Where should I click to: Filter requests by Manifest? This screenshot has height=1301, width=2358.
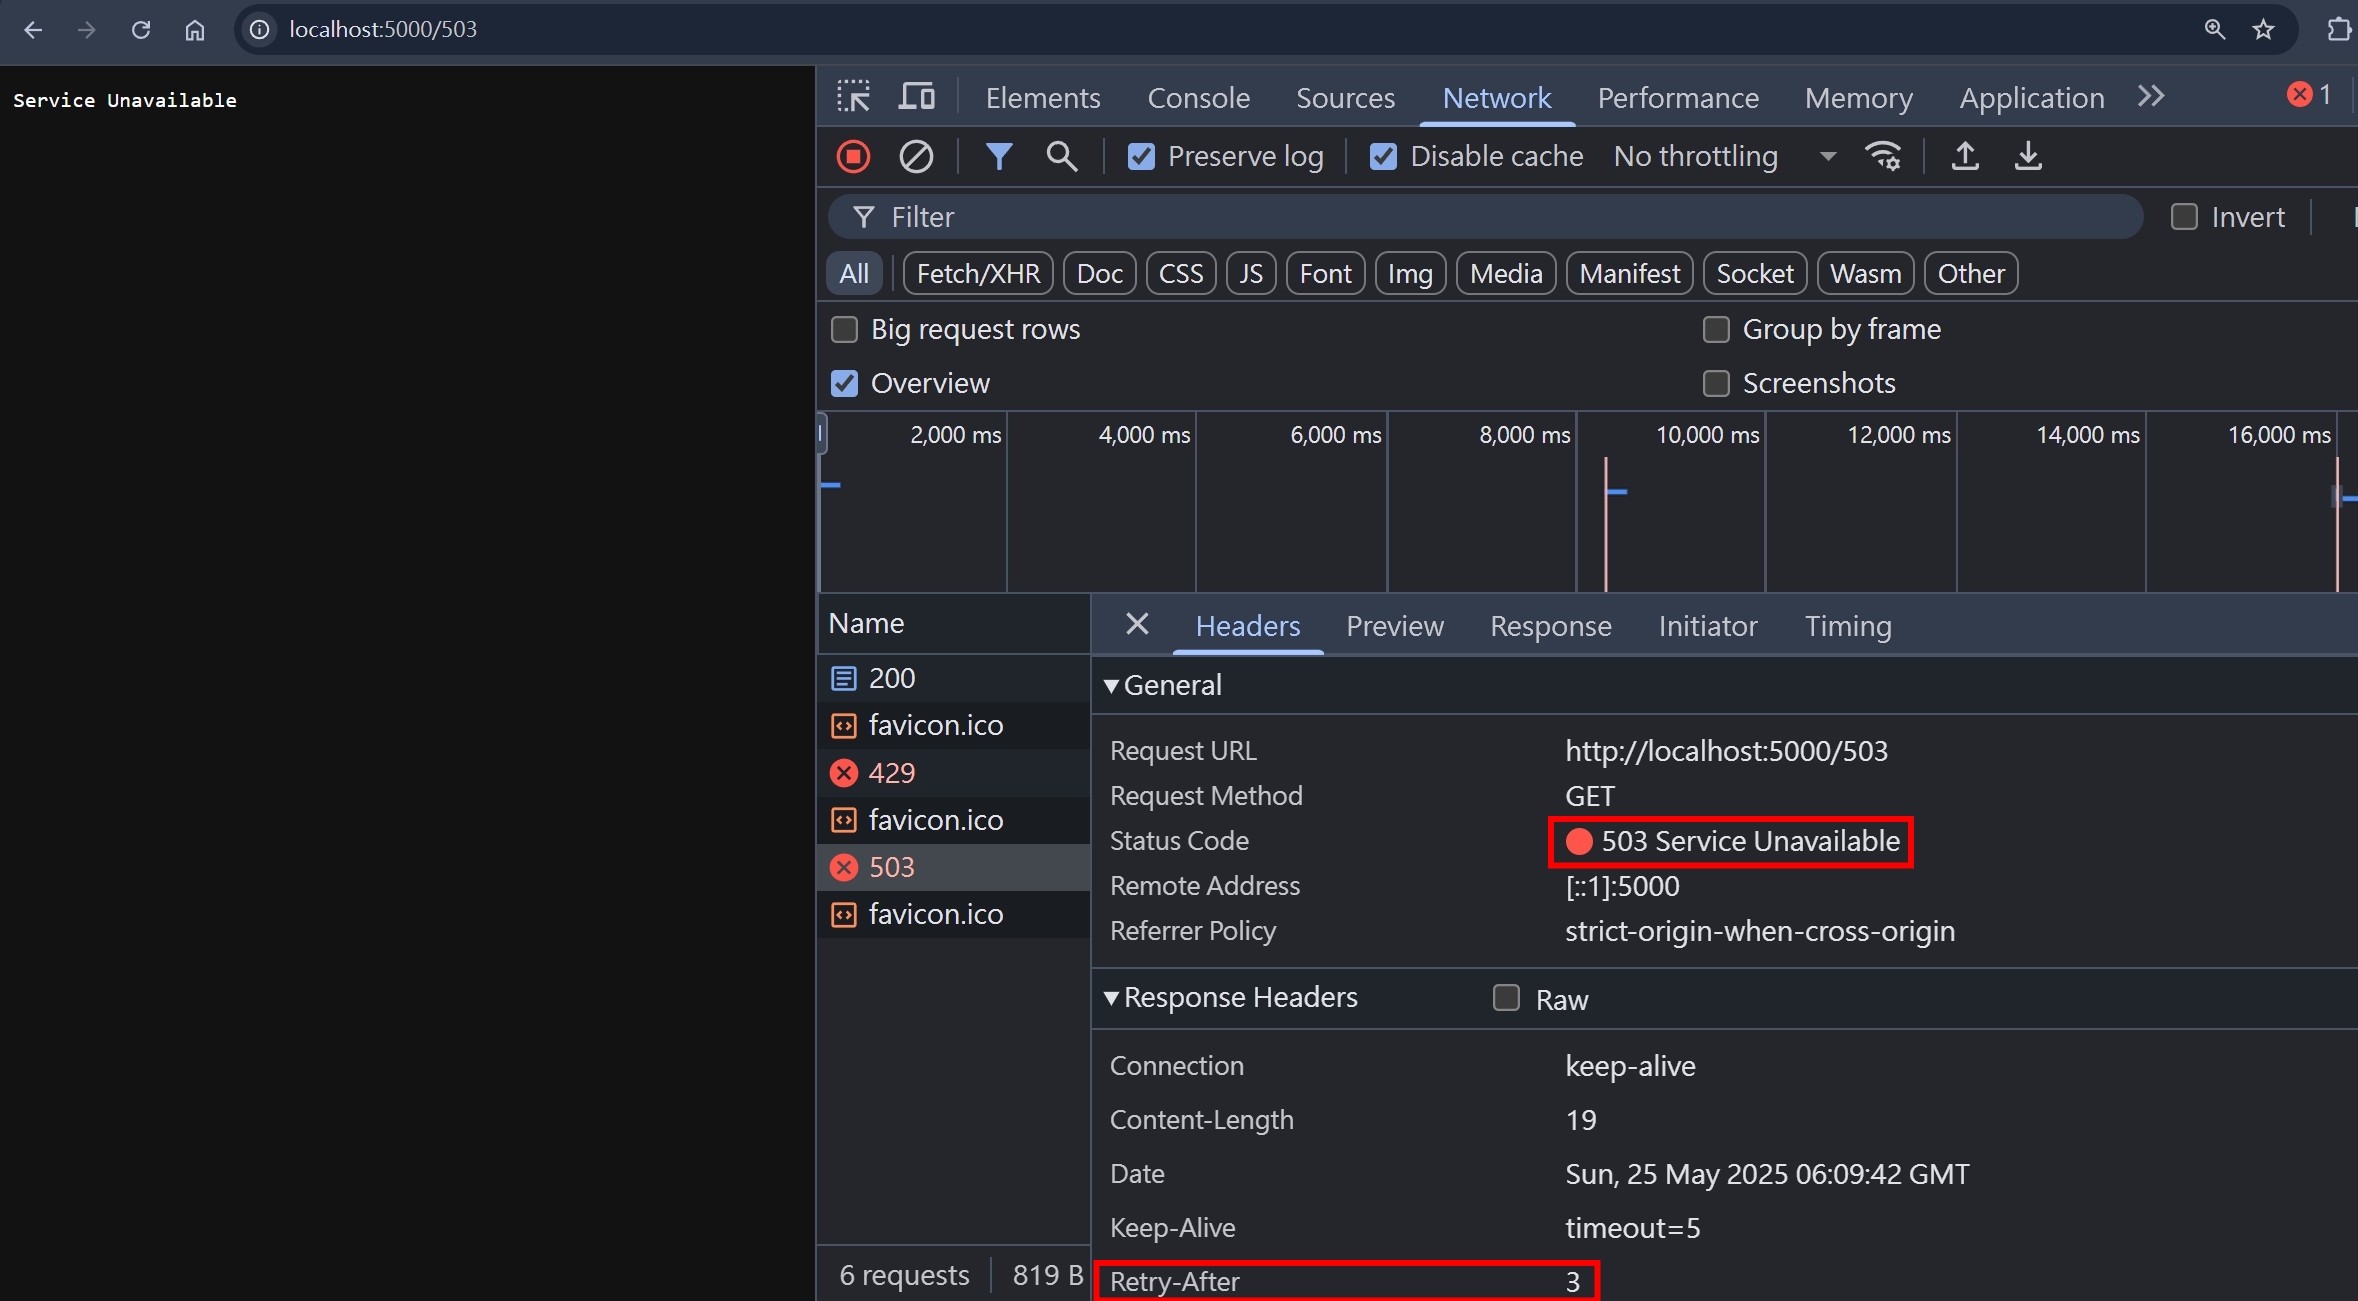[1630, 274]
